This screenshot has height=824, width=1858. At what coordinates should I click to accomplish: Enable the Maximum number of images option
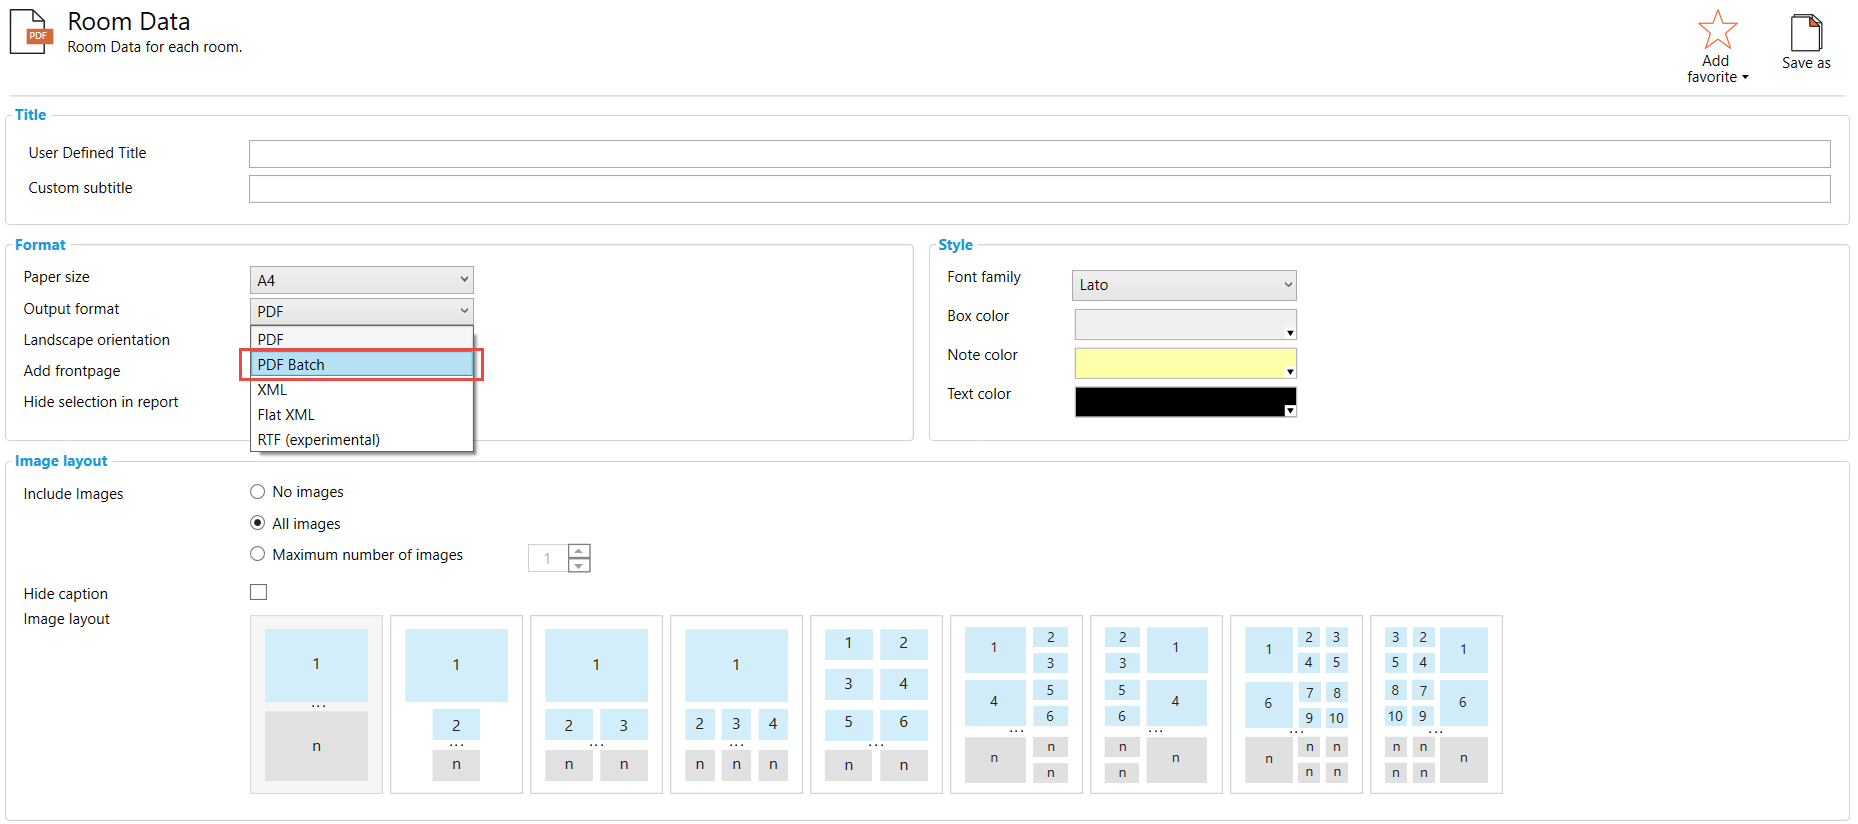point(258,554)
